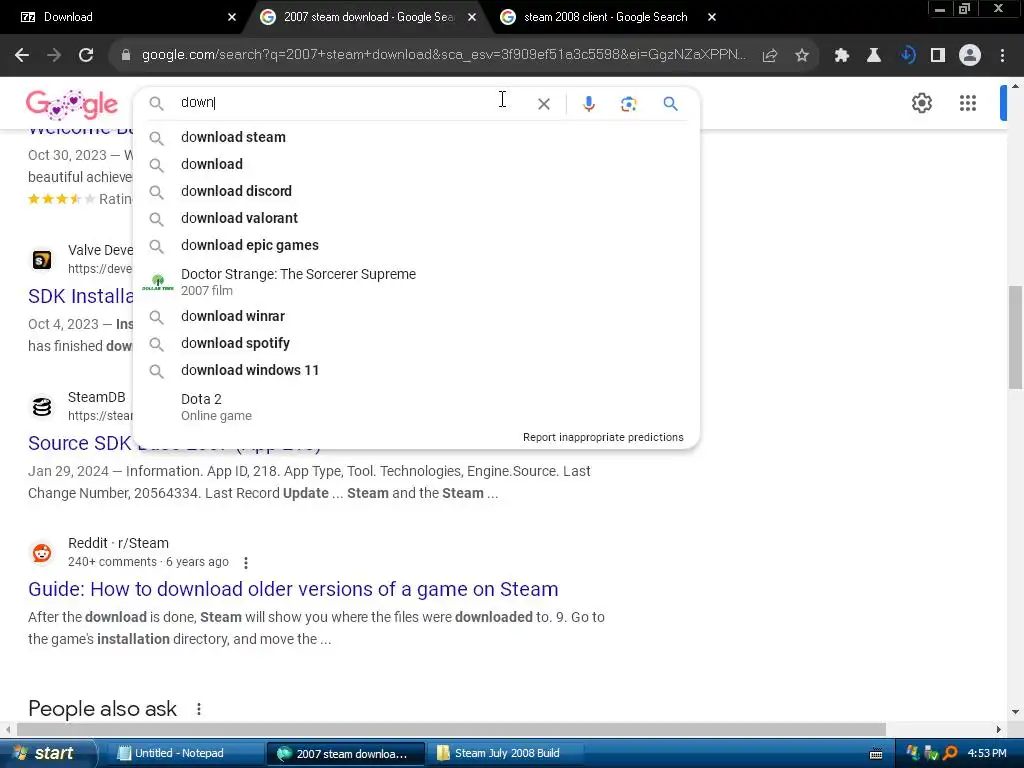Click the 4:53 PM system clock
The image size is (1024, 768).
(x=987, y=753)
